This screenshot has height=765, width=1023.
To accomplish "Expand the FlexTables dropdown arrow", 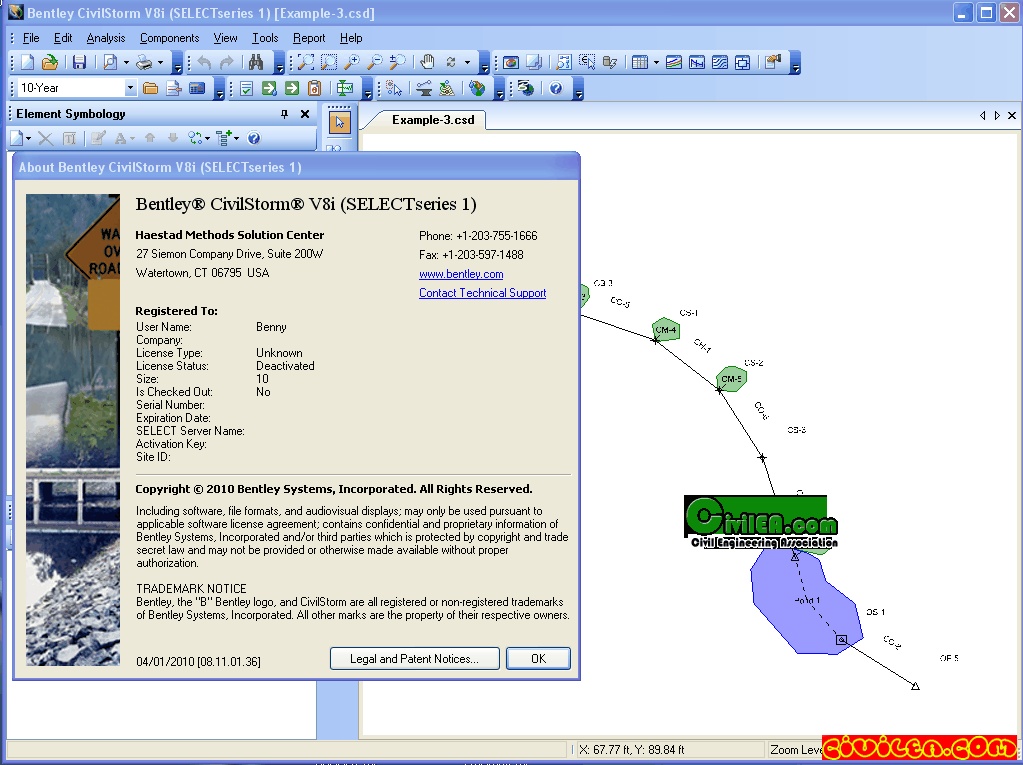I will pos(656,63).
